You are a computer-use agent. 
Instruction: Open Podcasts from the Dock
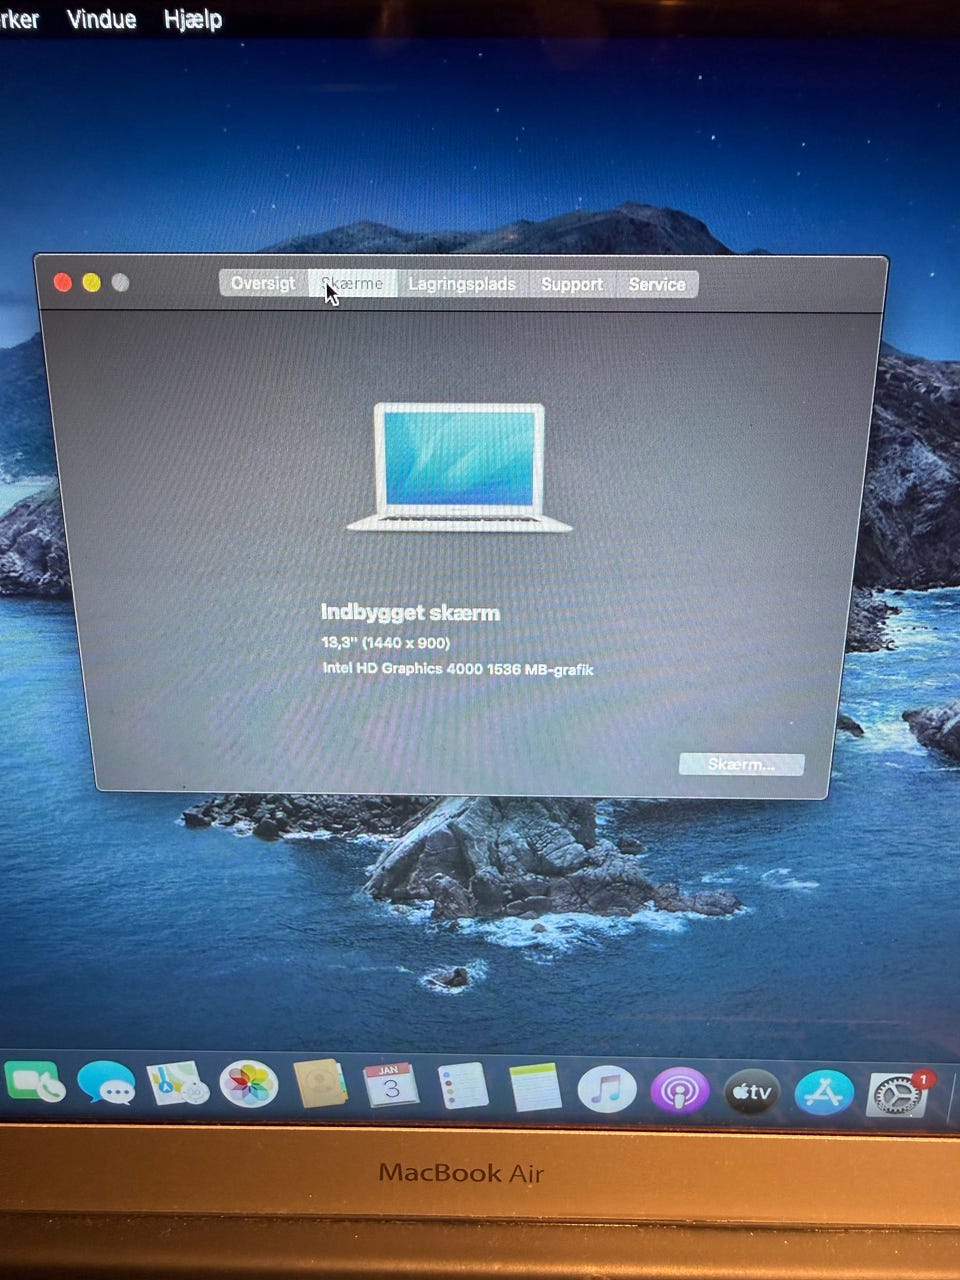click(679, 1091)
